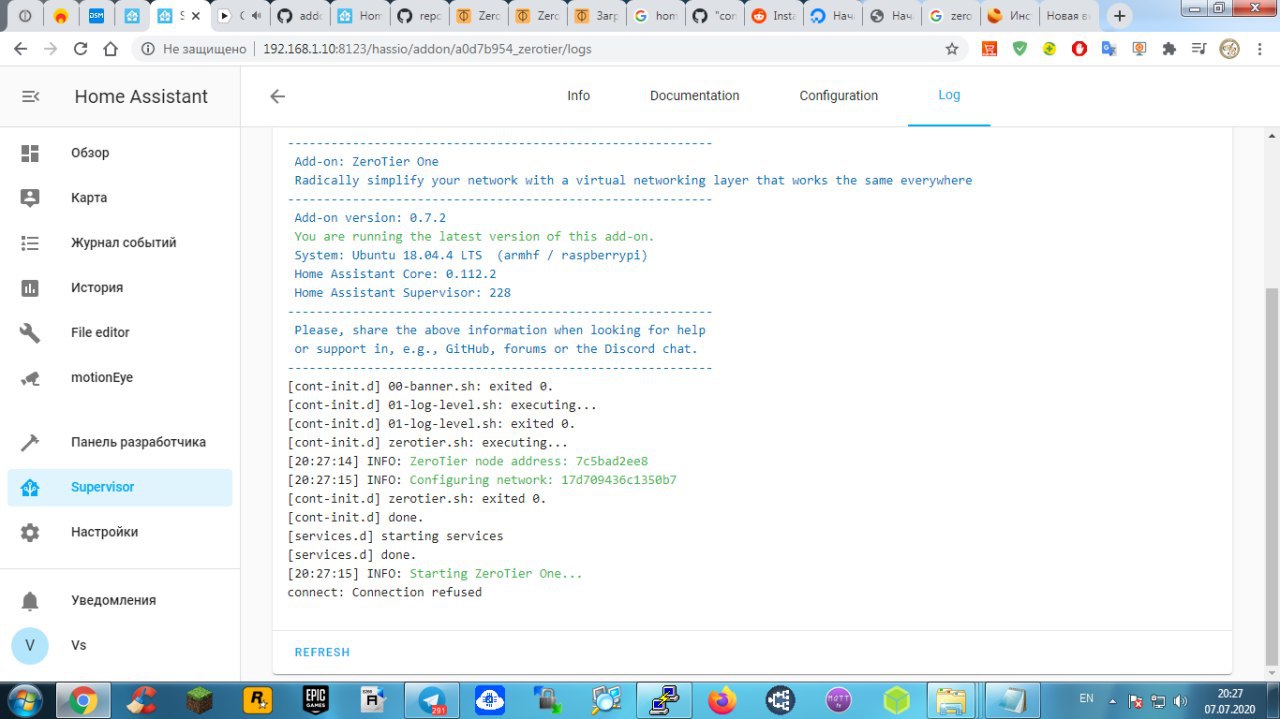Open the MQTT app in taskbar

[837, 701]
